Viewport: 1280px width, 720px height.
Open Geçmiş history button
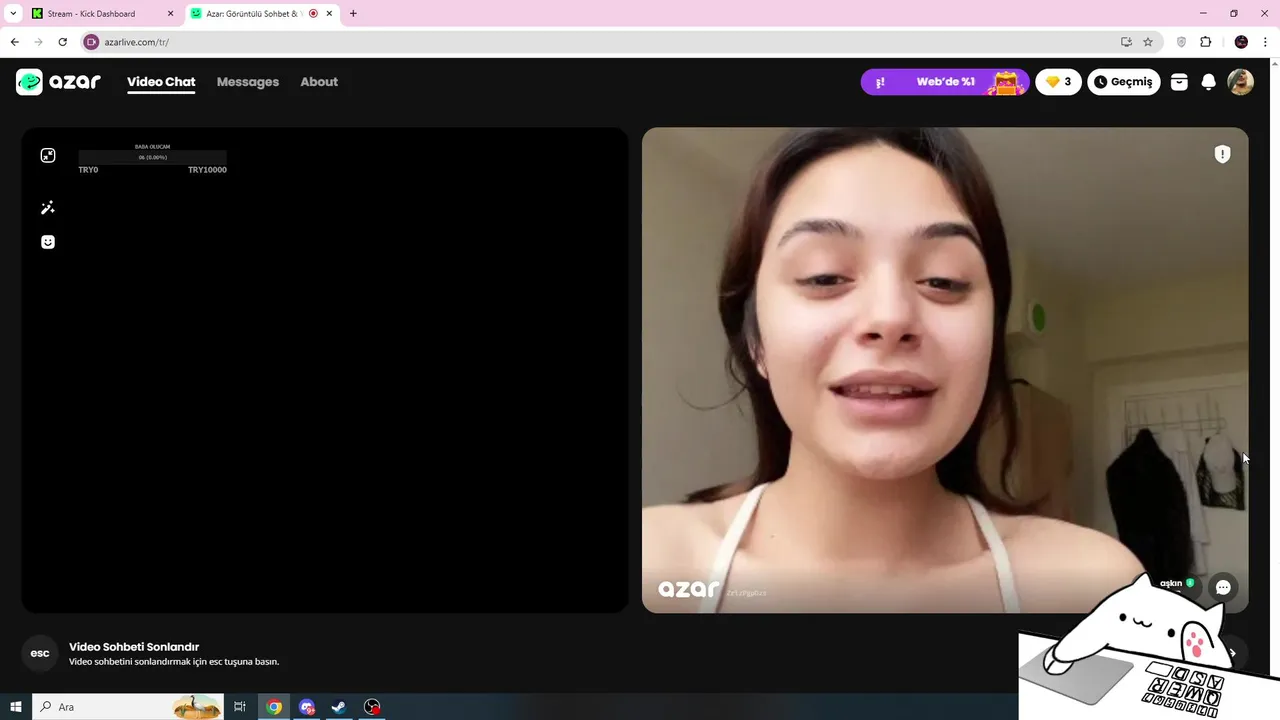click(x=1124, y=82)
